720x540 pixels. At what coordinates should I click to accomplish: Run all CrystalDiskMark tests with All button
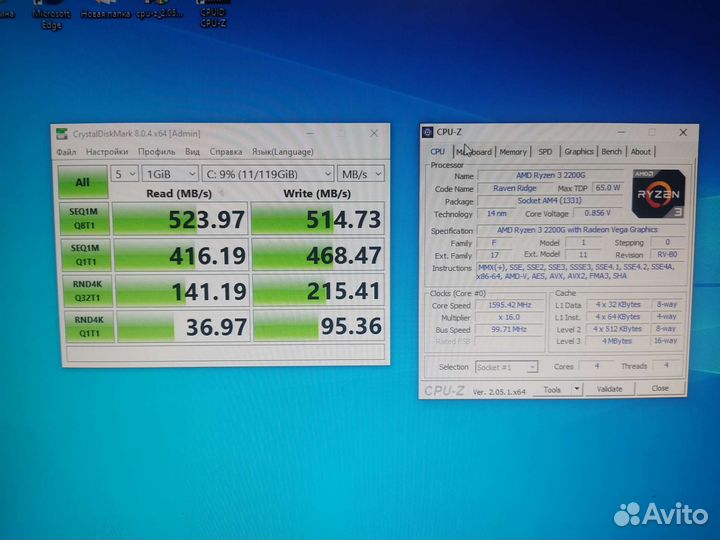tap(83, 182)
